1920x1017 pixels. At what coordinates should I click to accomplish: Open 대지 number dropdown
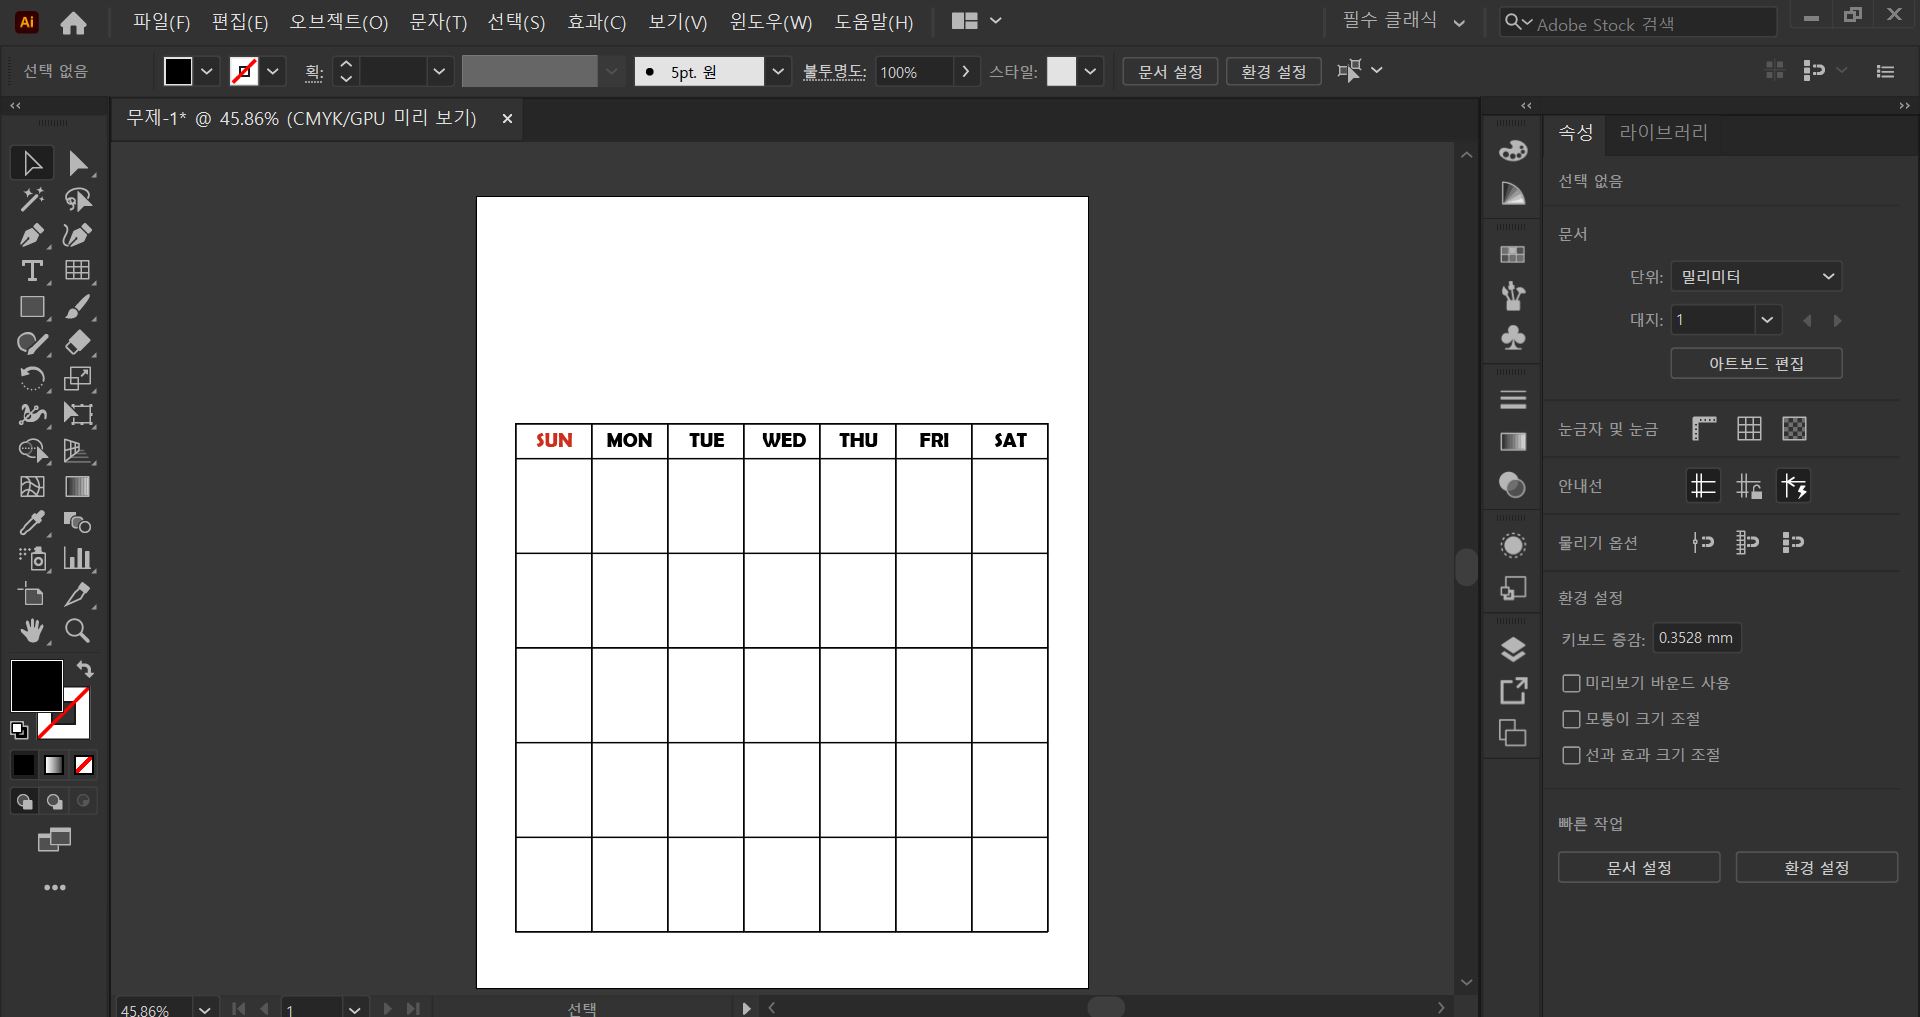click(x=1767, y=320)
